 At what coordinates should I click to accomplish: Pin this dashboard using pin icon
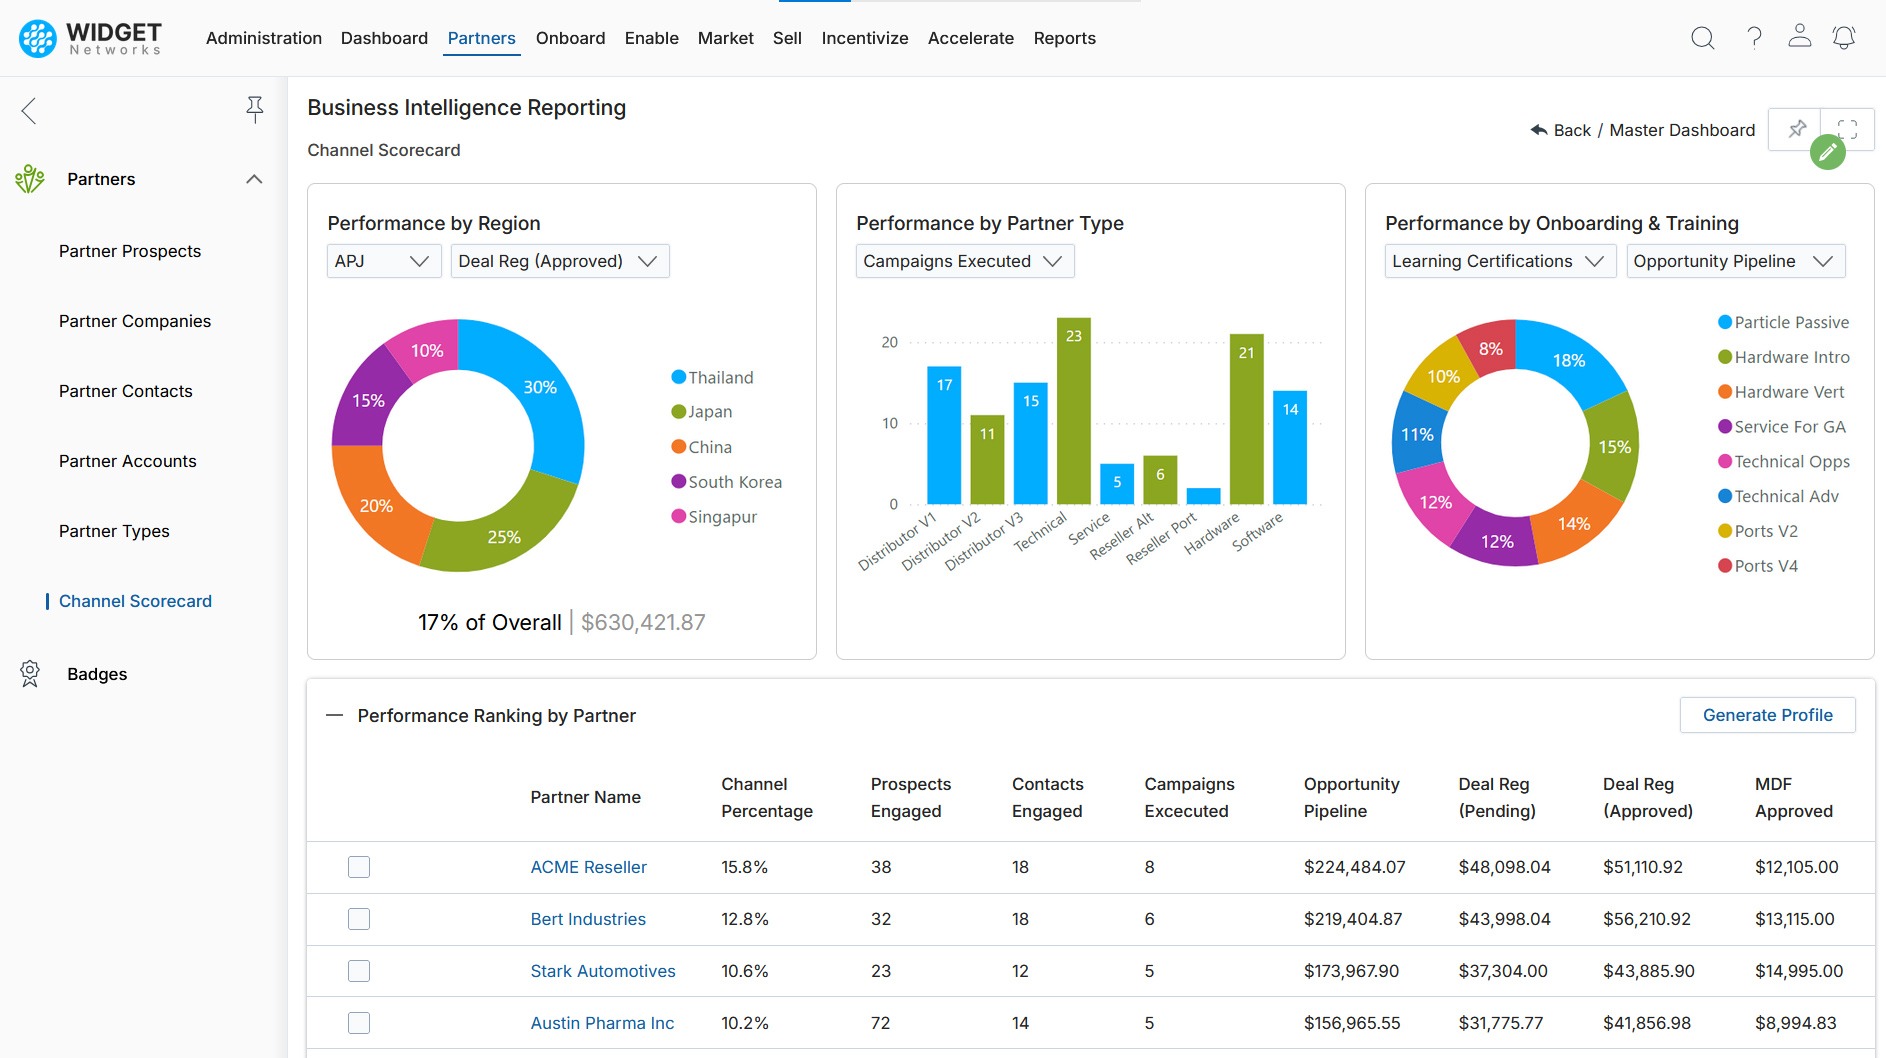point(1796,129)
